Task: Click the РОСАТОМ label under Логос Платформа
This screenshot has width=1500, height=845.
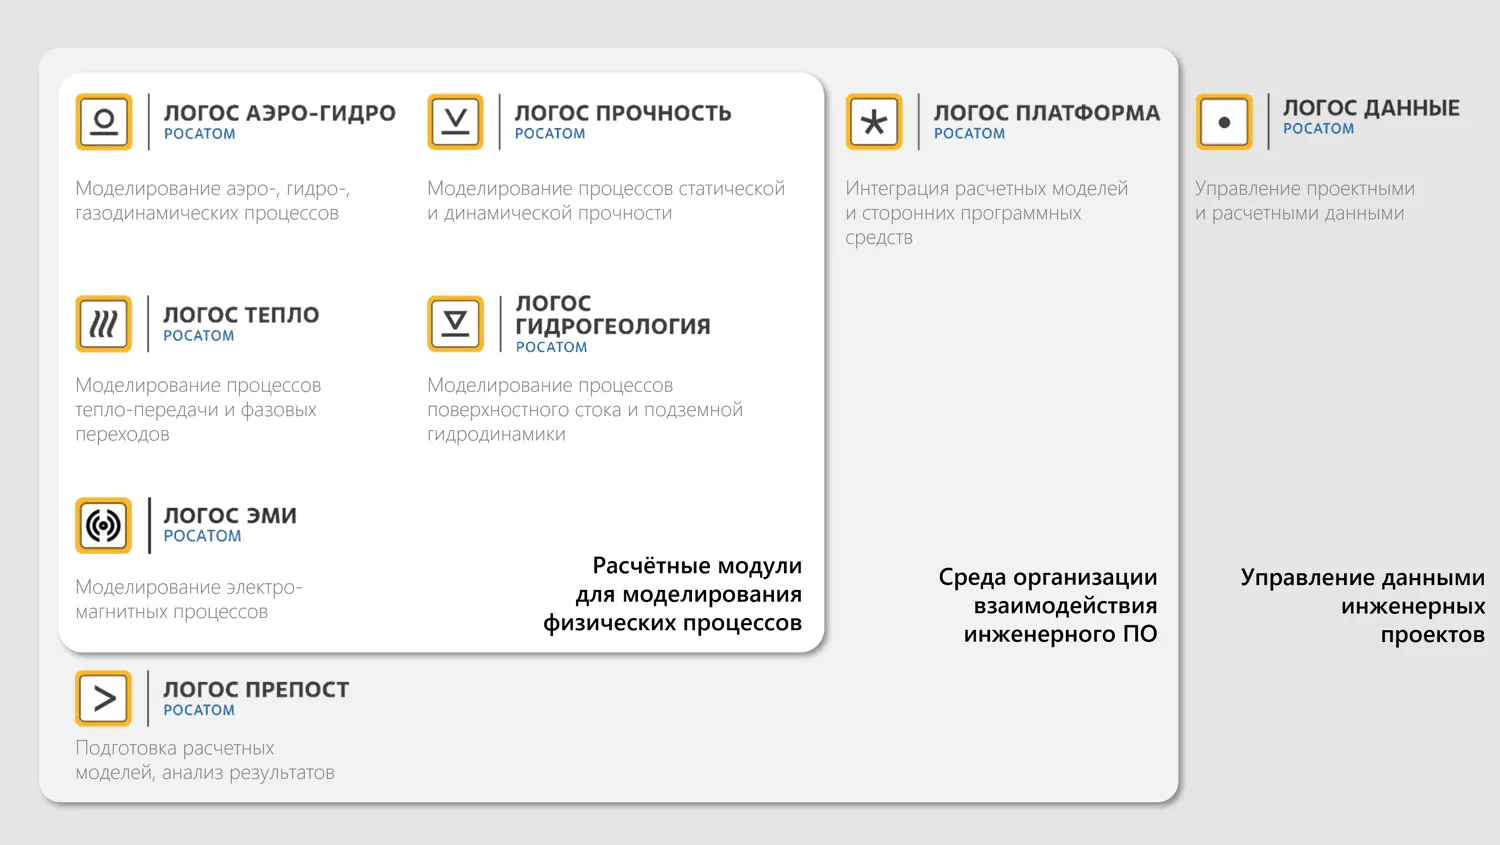Action: coord(970,134)
